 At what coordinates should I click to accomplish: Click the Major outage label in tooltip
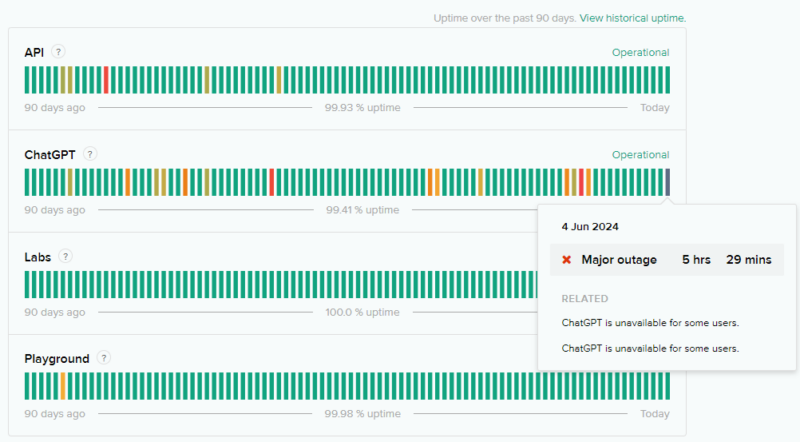pos(619,260)
